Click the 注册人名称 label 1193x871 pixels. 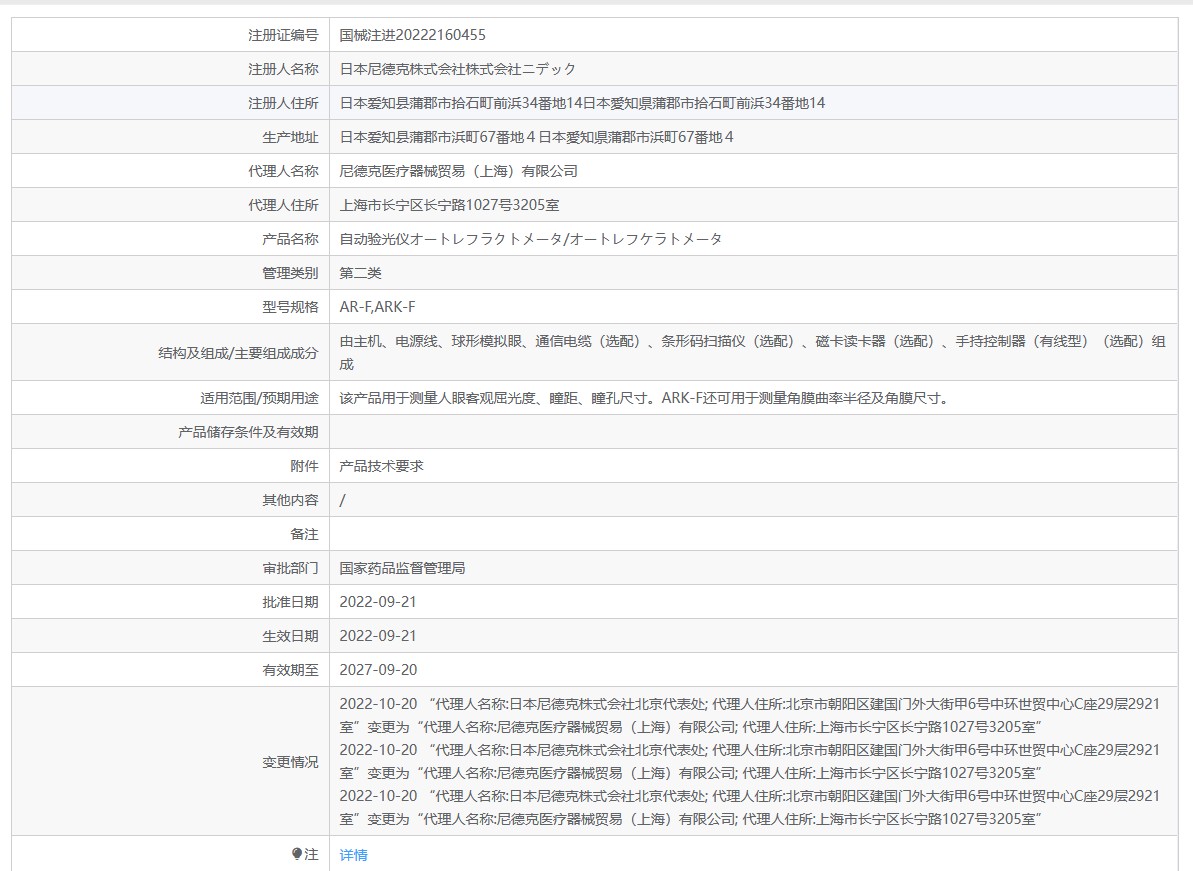click(x=283, y=69)
